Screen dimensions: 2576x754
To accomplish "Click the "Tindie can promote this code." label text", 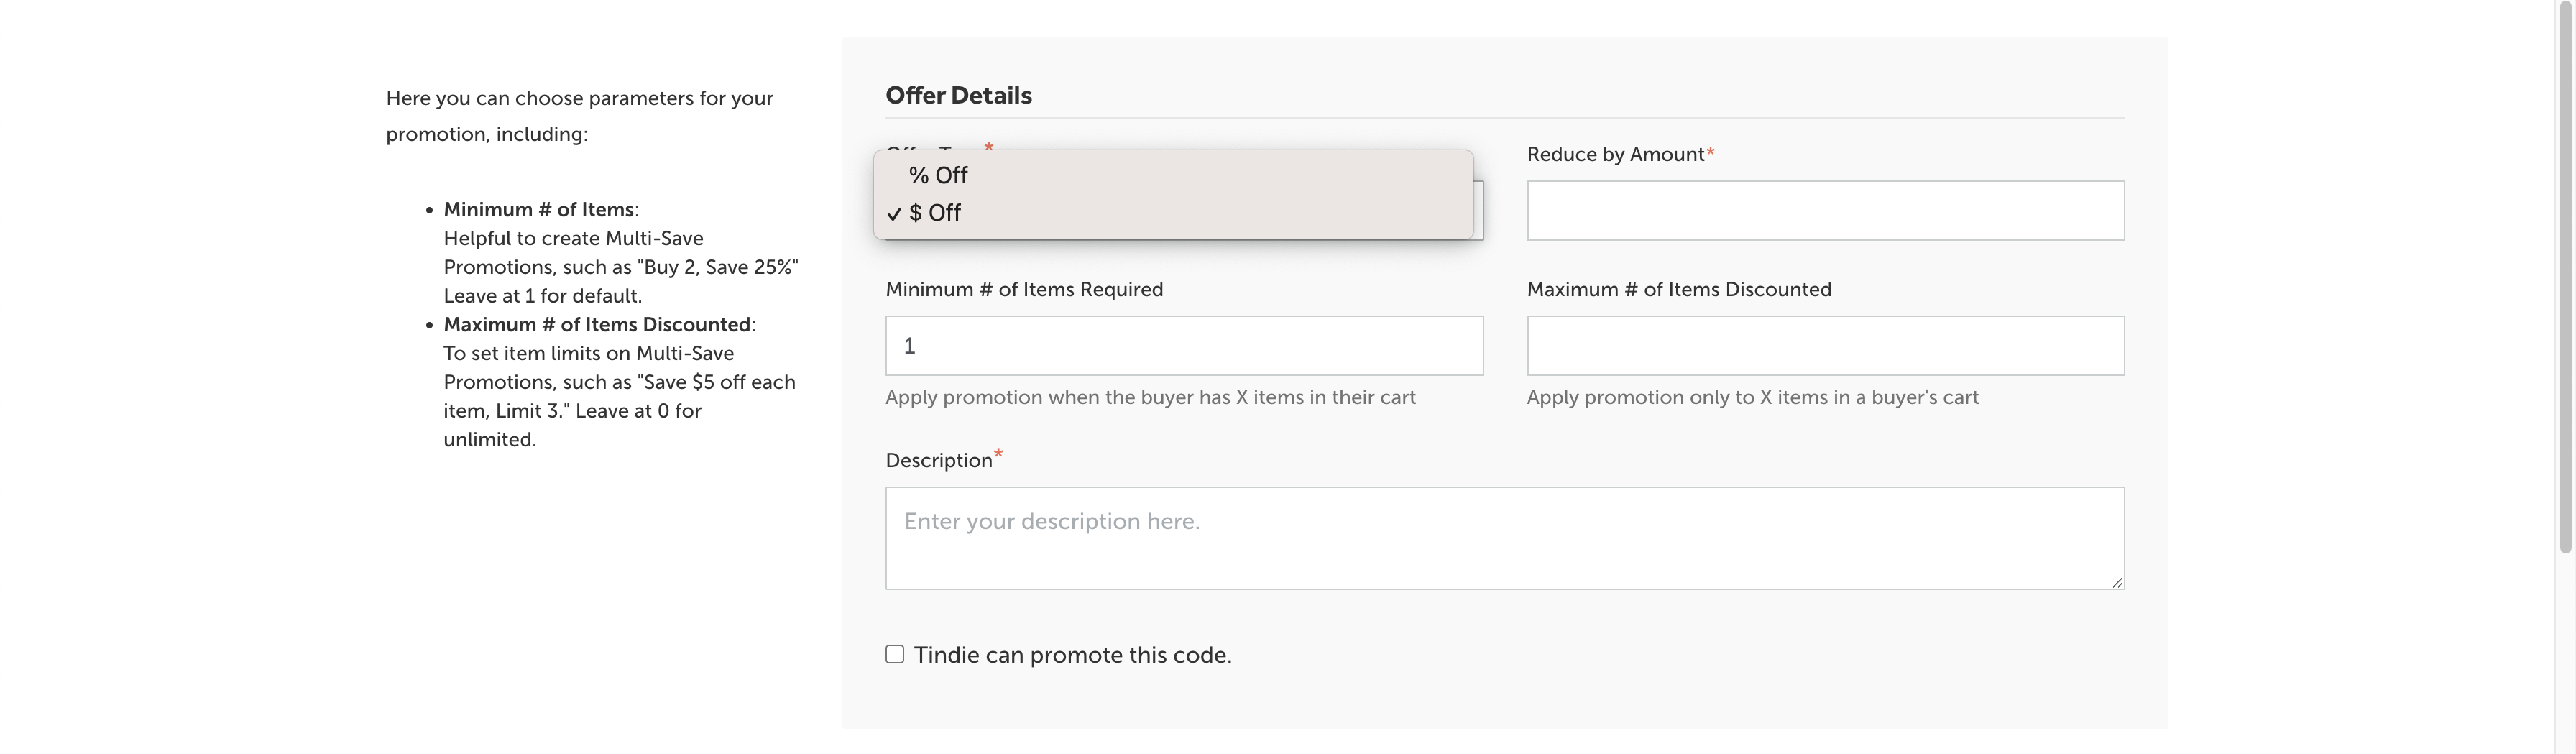I will tap(1072, 655).
